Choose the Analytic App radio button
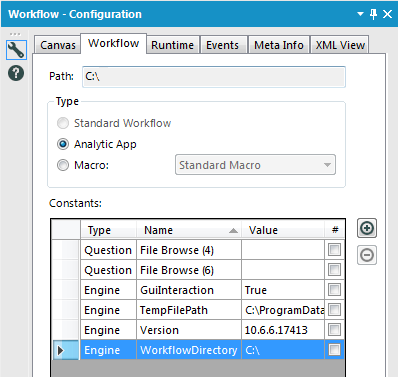 click(63, 144)
